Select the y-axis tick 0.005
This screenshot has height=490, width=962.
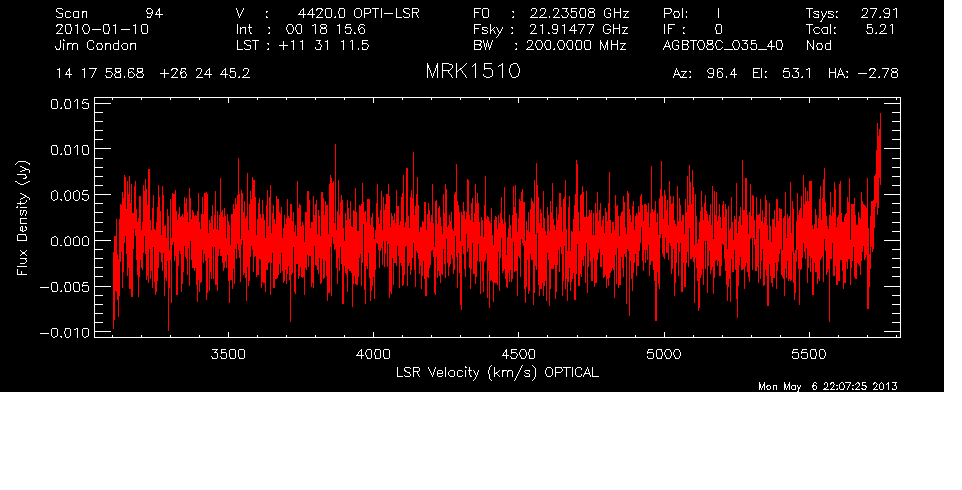pyautogui.click(x=70, y=195)
